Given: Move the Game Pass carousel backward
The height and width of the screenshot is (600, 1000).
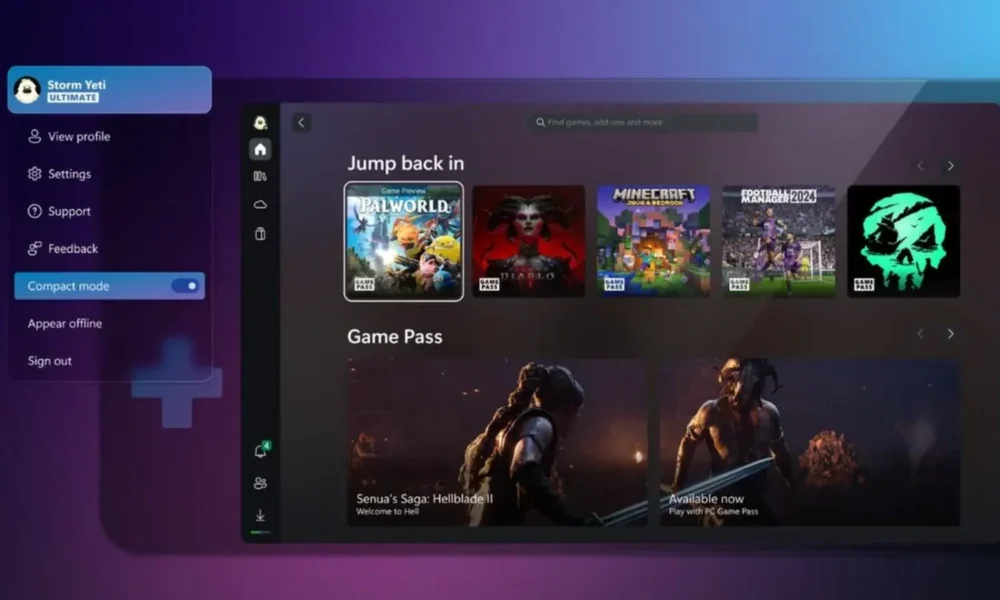Looking at the screenshot, I should [920, 334].
